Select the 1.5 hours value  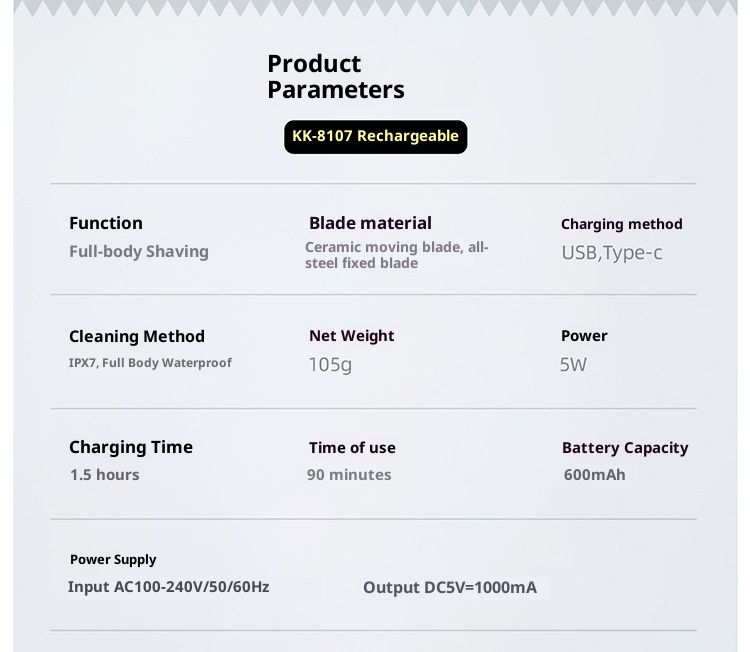pos(105,475)
